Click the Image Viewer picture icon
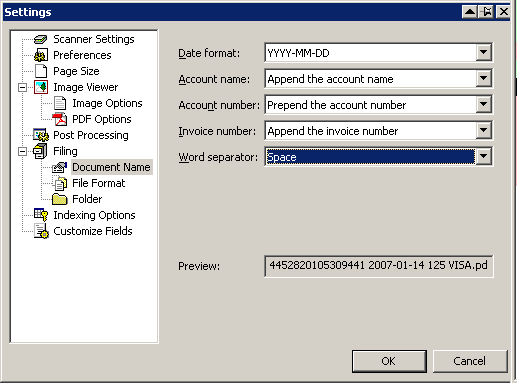517x383 pixels. click(x=41, y=87)
